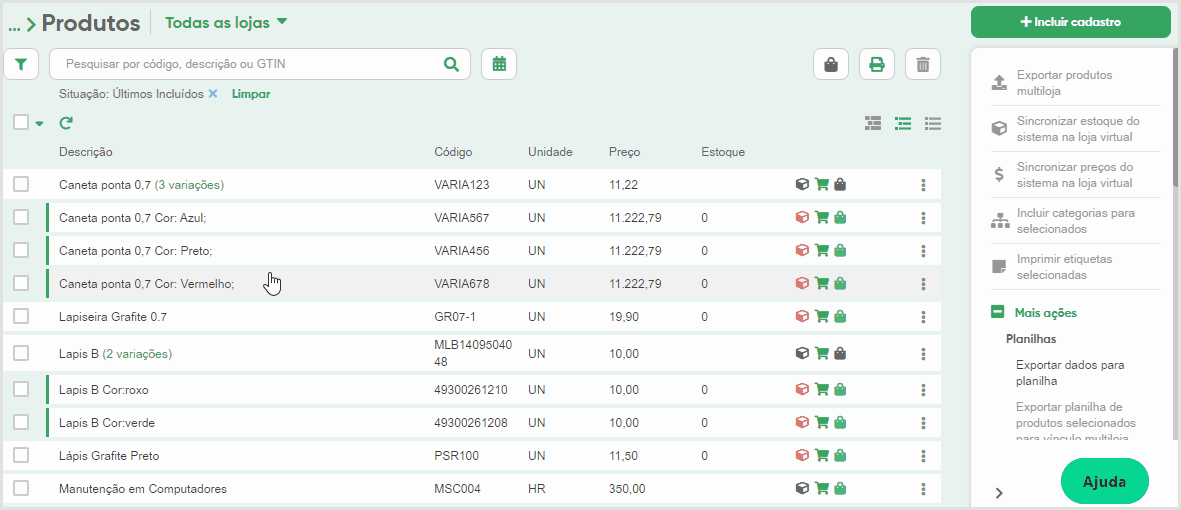Screen dimensions: 1181x510
Task: Click the stock box icon for Manutenção em Computadores
Action: [x=802, y=488]
